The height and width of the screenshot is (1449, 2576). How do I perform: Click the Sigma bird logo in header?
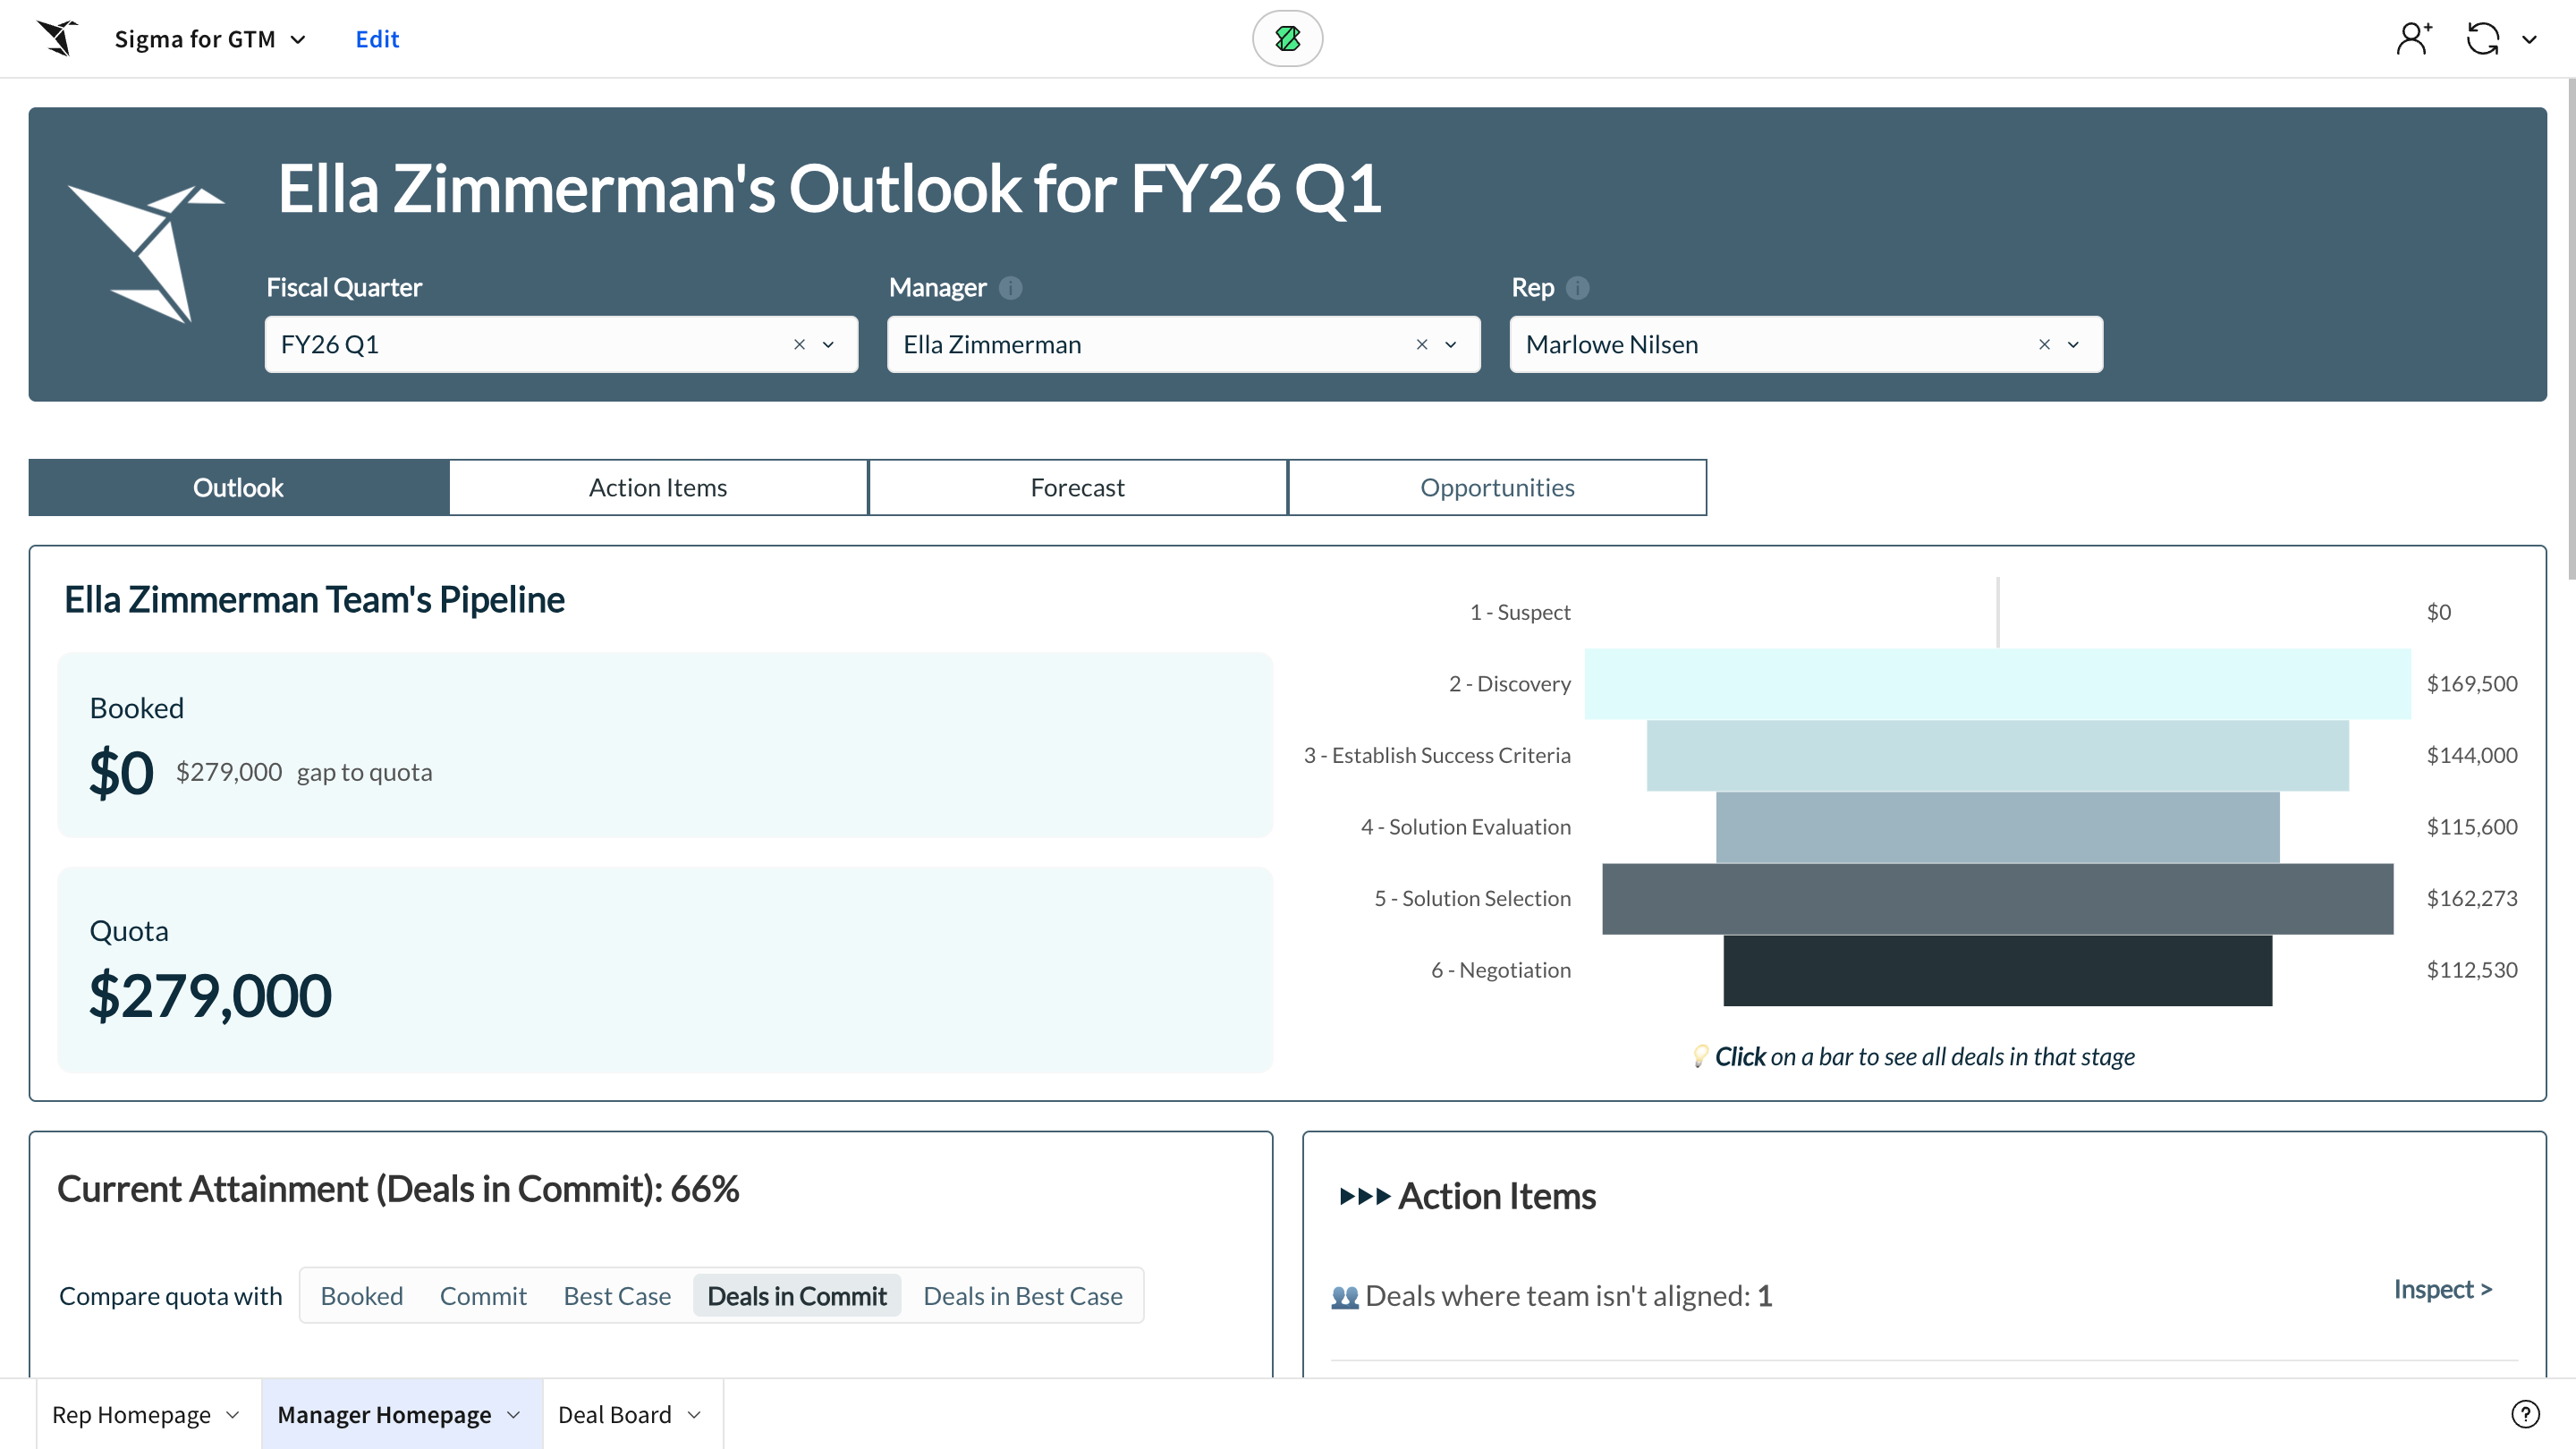click(x=58, y=38)
